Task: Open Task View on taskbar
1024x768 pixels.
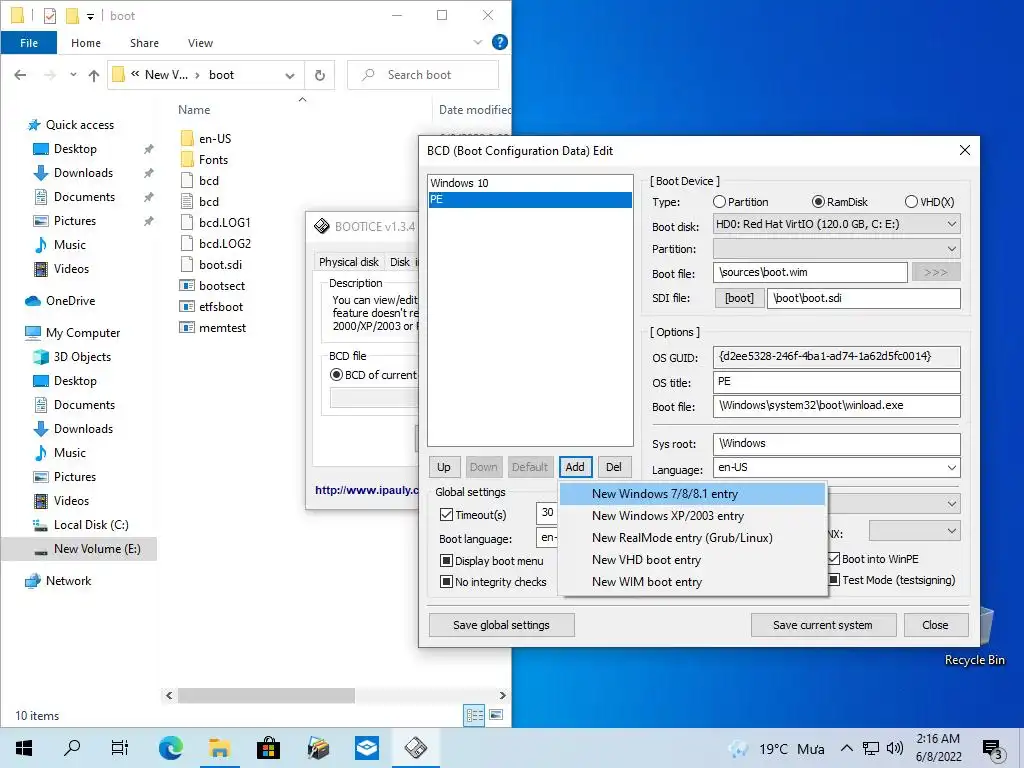Action: pos(120,748)
